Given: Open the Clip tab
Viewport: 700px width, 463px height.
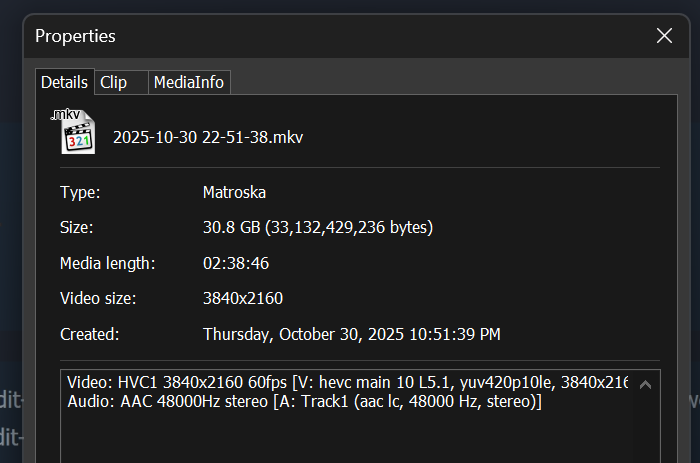Looking at the screenshot, I should (x=113, y=83).
